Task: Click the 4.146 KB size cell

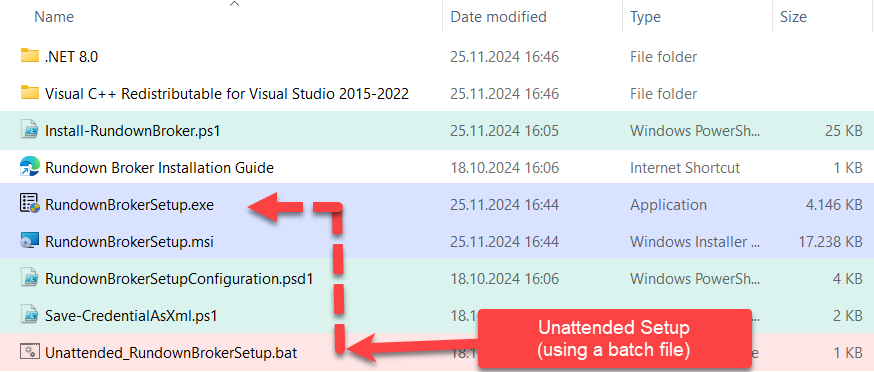Action: tap(834, 205)
